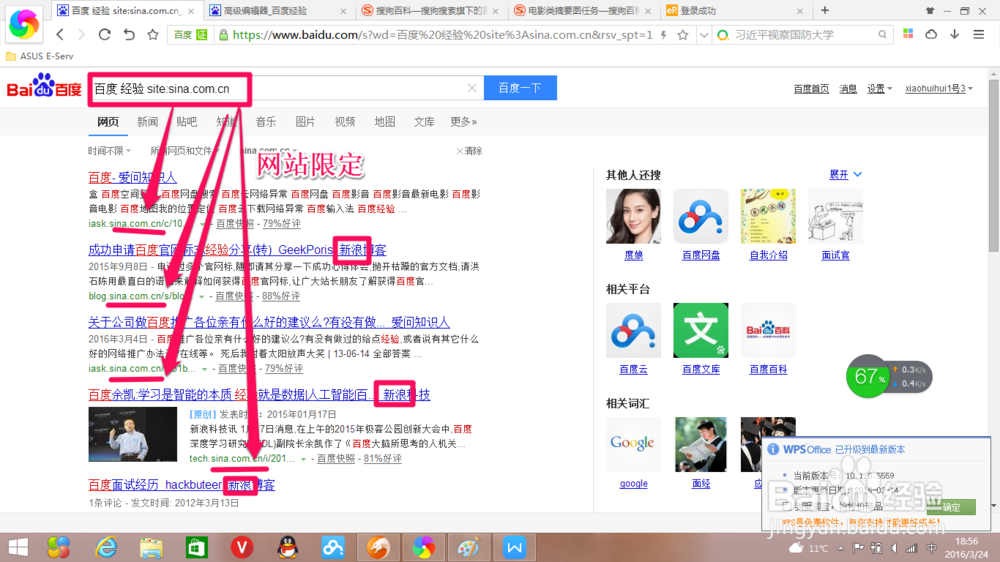Viewport: 1000px width, 562px height.
Task: Click the cloud sync icon
Action: (931, 34)
